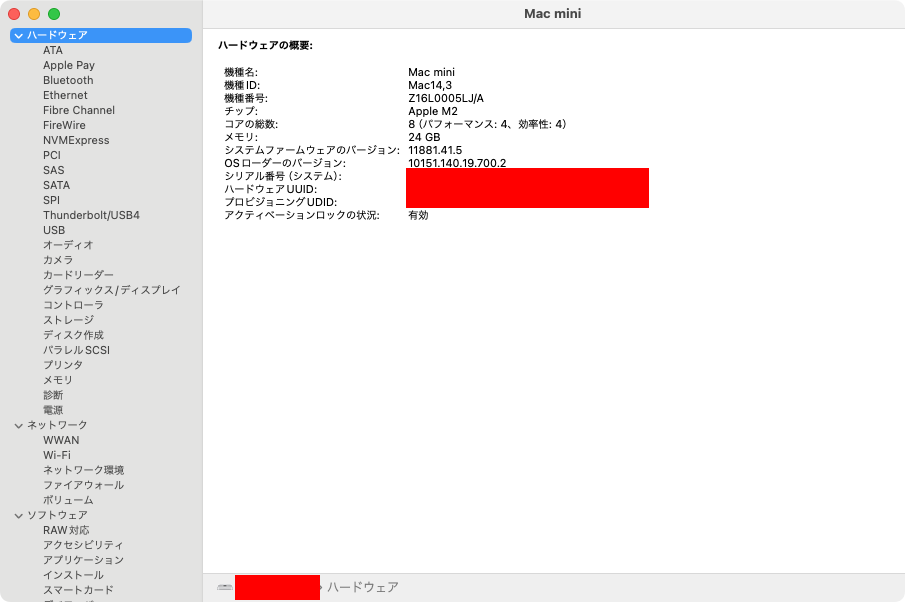905x602 pixels.
Task: Open the グラフィックス/ディスプレイ section
Action: click(110, 290)
